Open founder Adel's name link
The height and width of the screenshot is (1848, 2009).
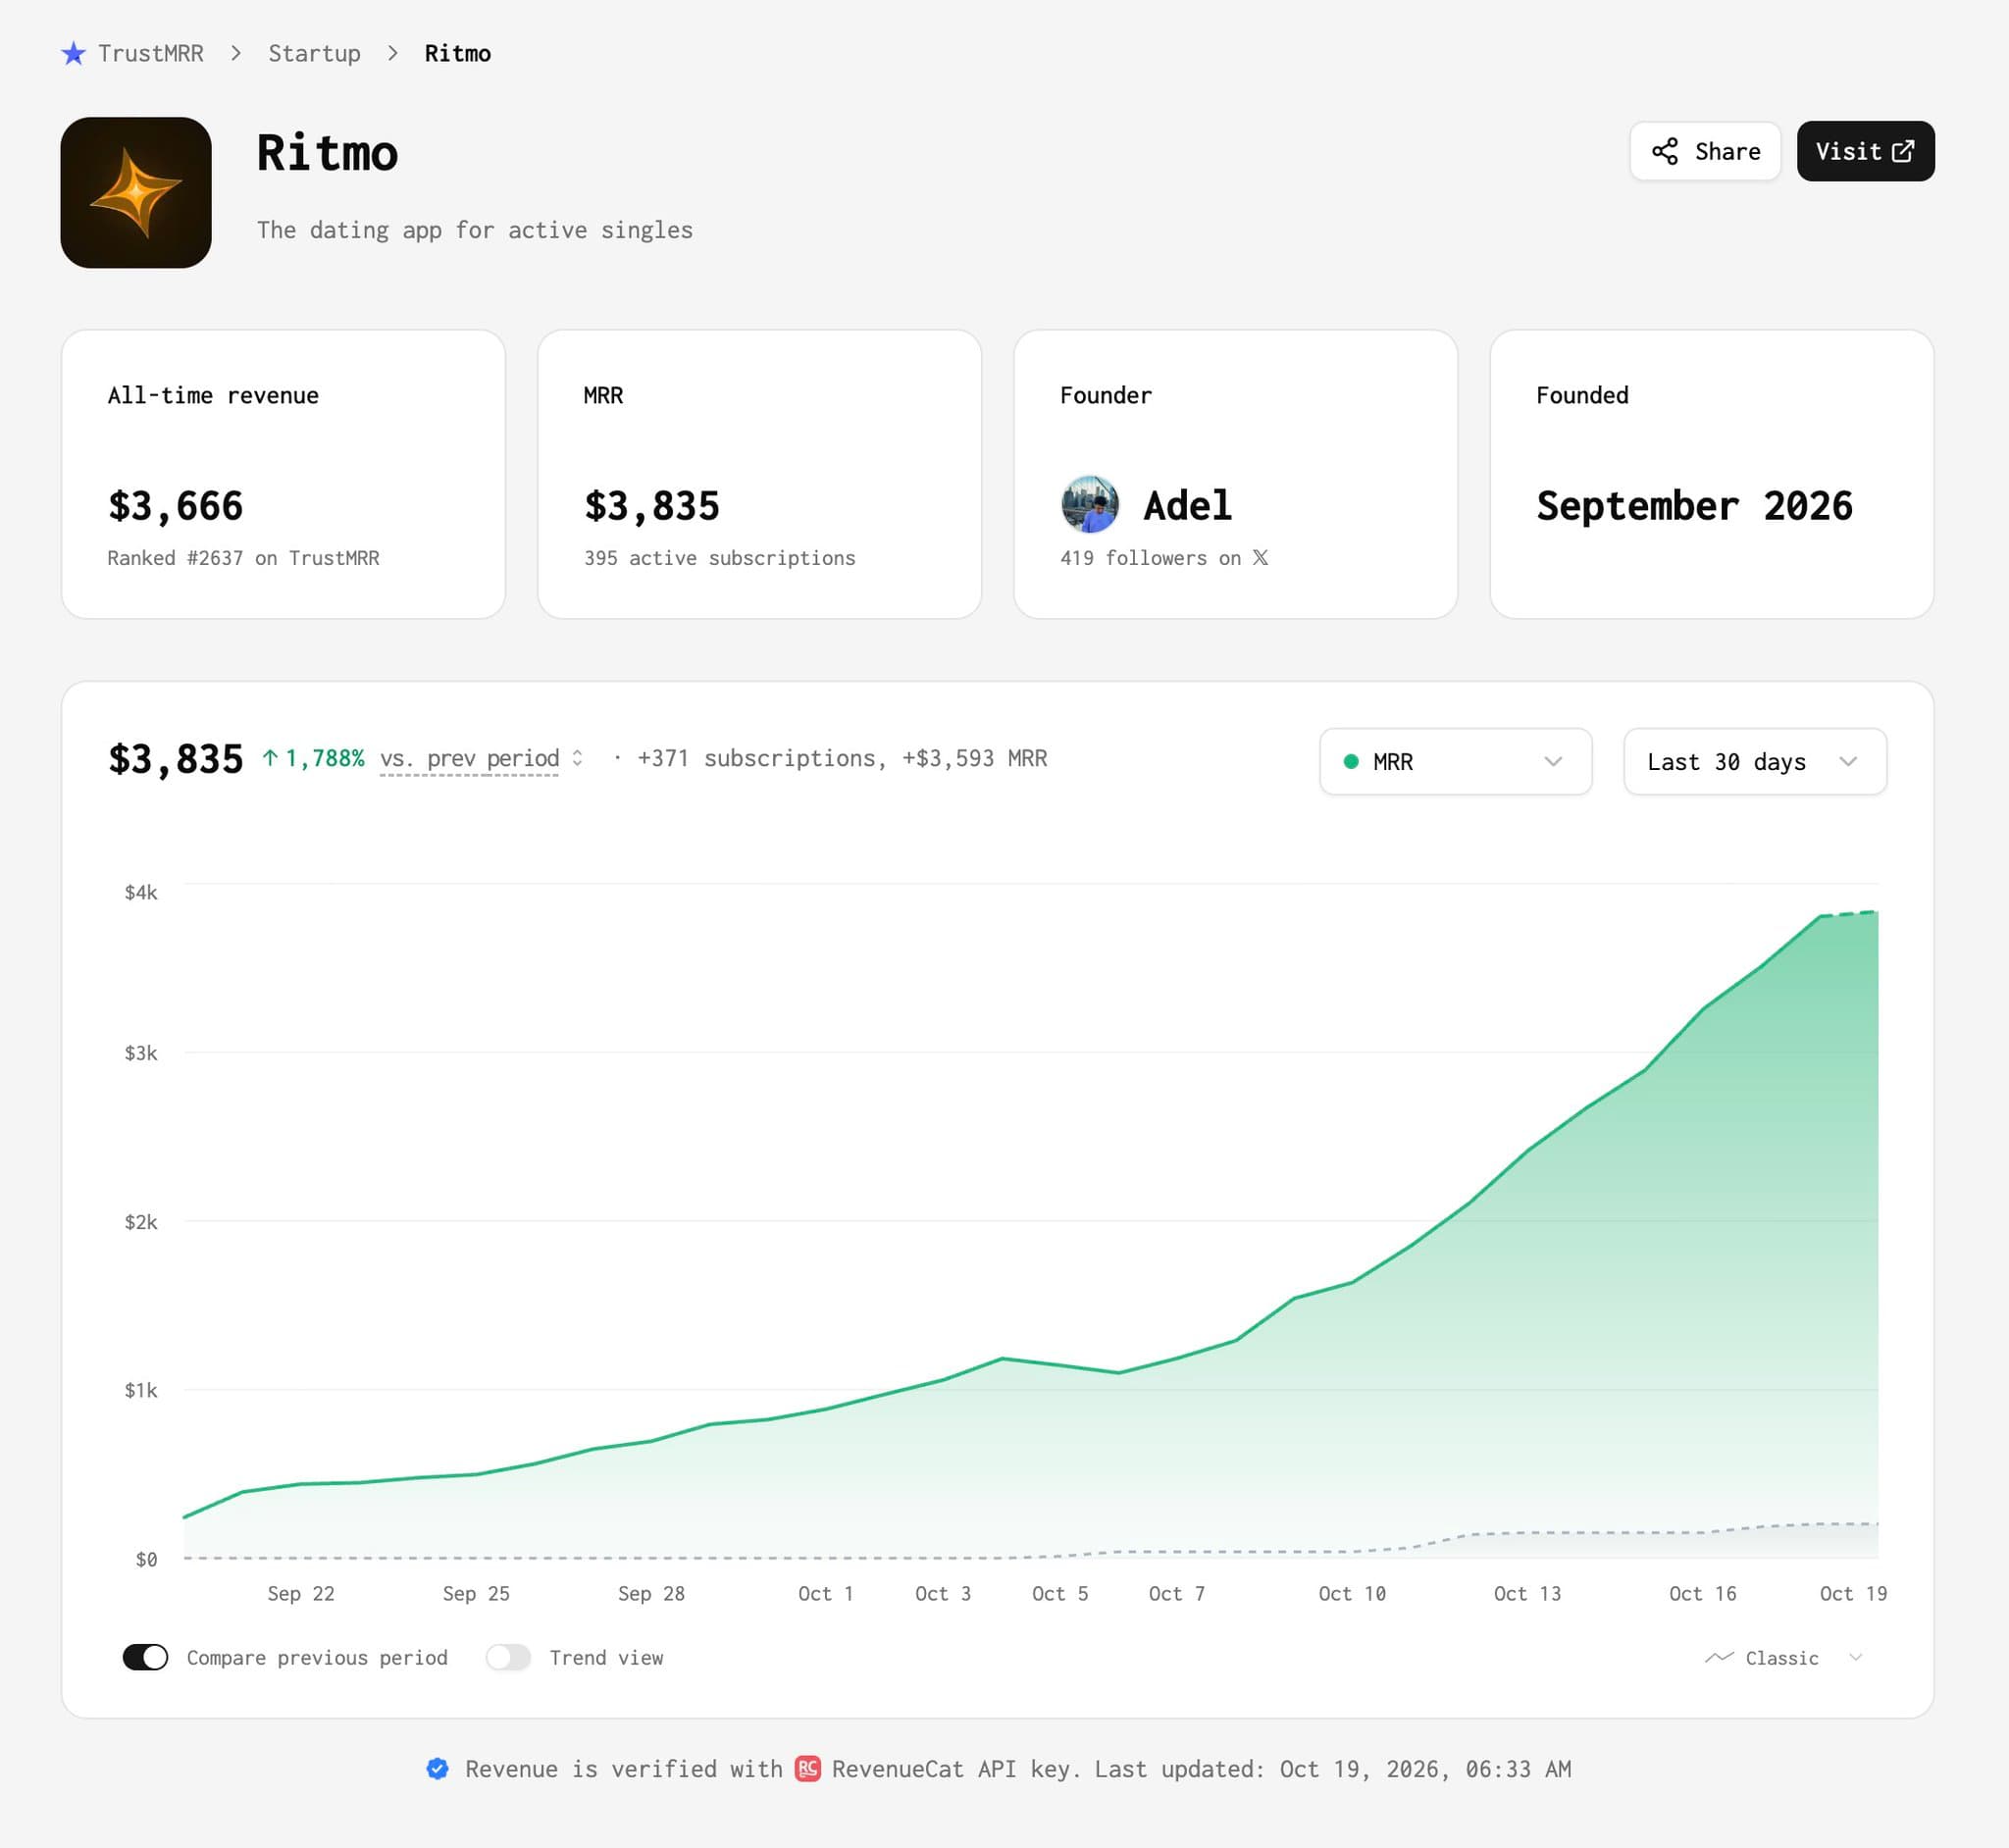click(x=1187, y=505)
